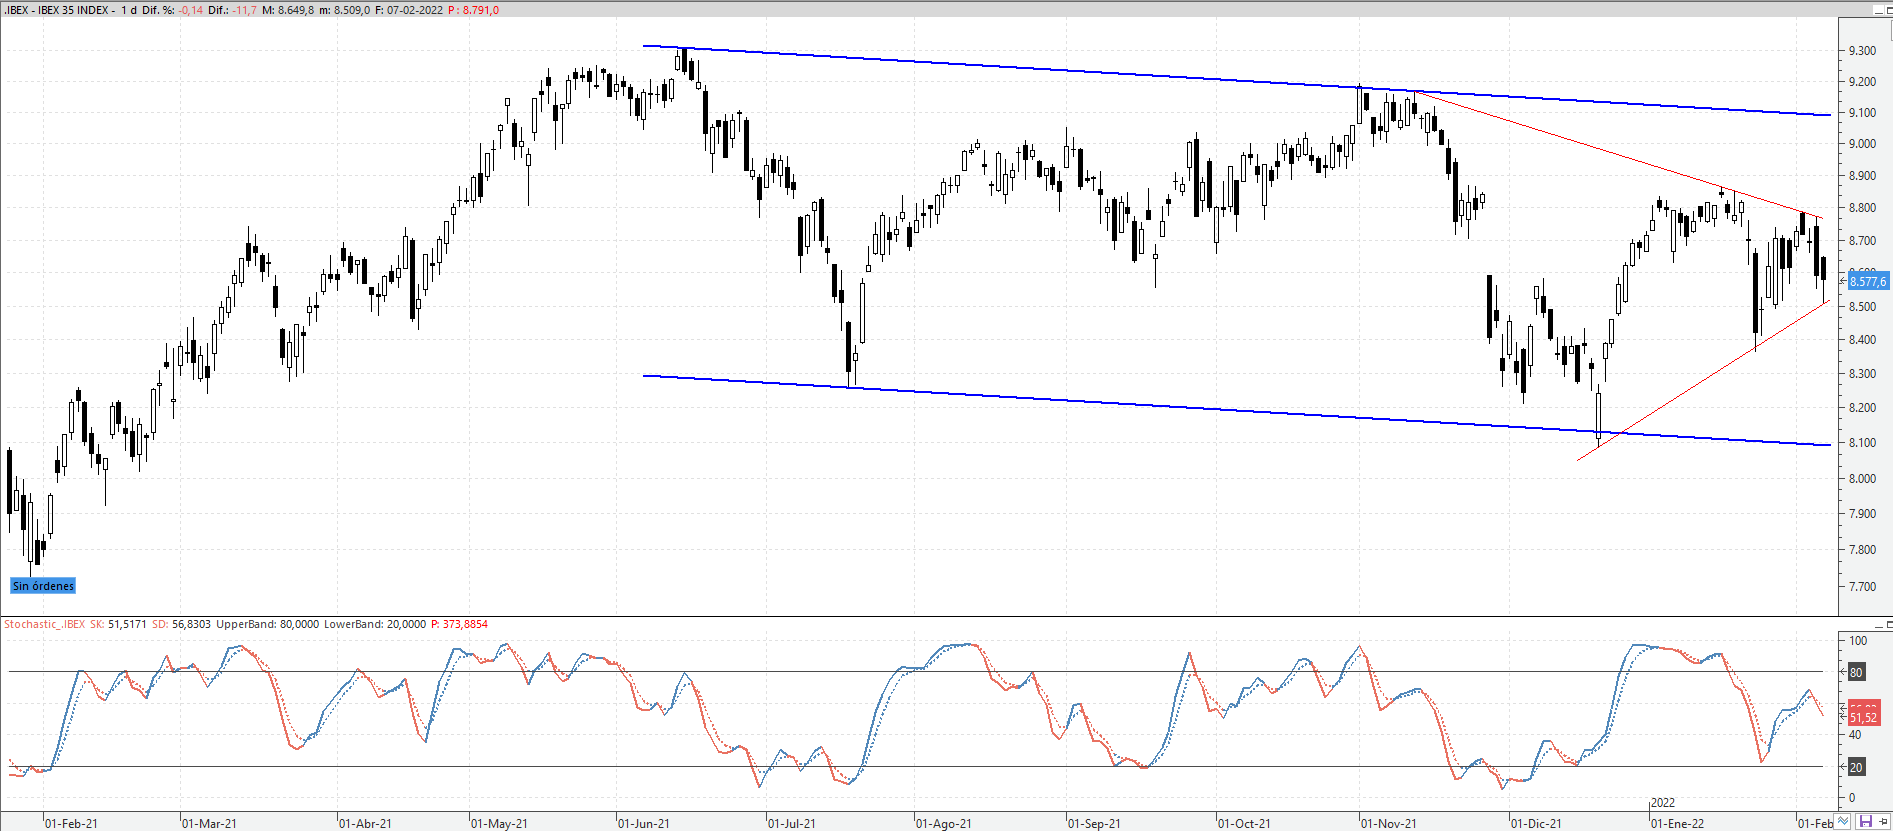Open the chart indicators zigzag icon
The height and width of the screenshot is (831, 1893).
point(1843,821)
